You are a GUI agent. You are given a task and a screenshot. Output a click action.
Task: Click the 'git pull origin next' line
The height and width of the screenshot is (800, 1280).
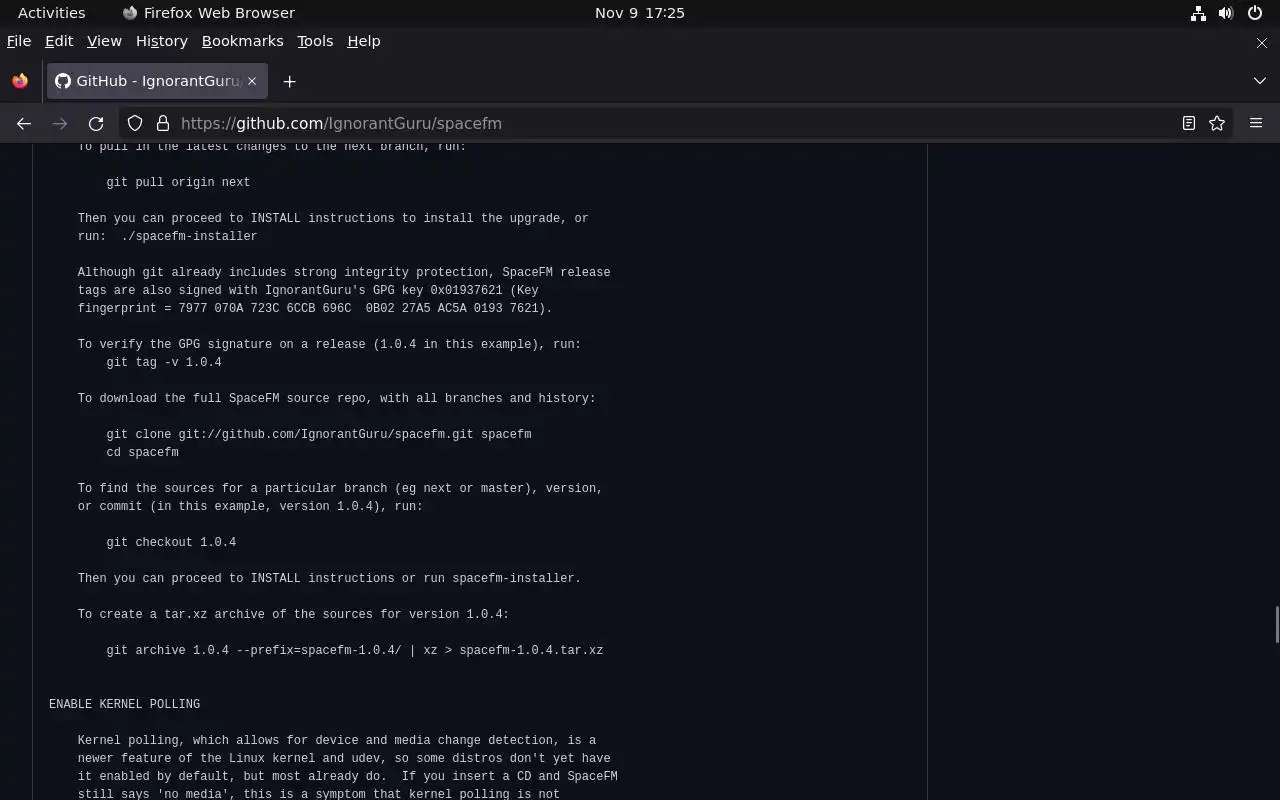[x=178, y=182]
